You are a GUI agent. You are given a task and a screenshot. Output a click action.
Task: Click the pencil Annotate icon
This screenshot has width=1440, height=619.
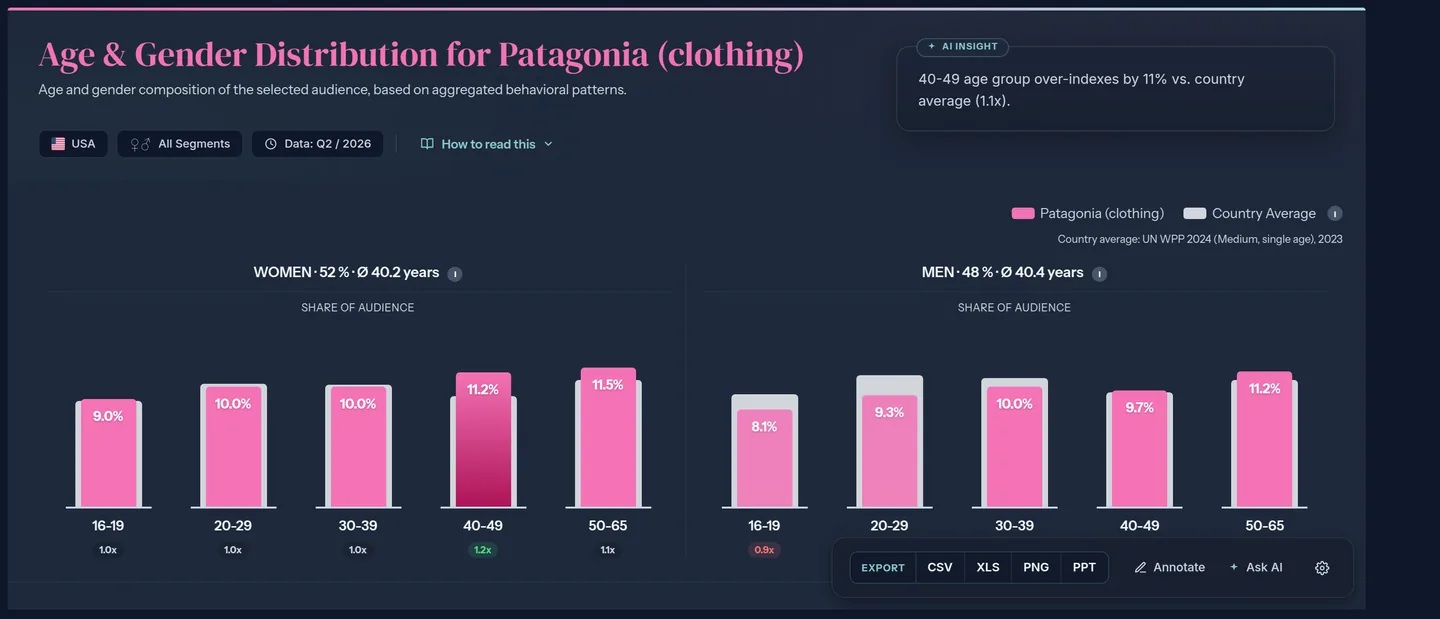1140,567
